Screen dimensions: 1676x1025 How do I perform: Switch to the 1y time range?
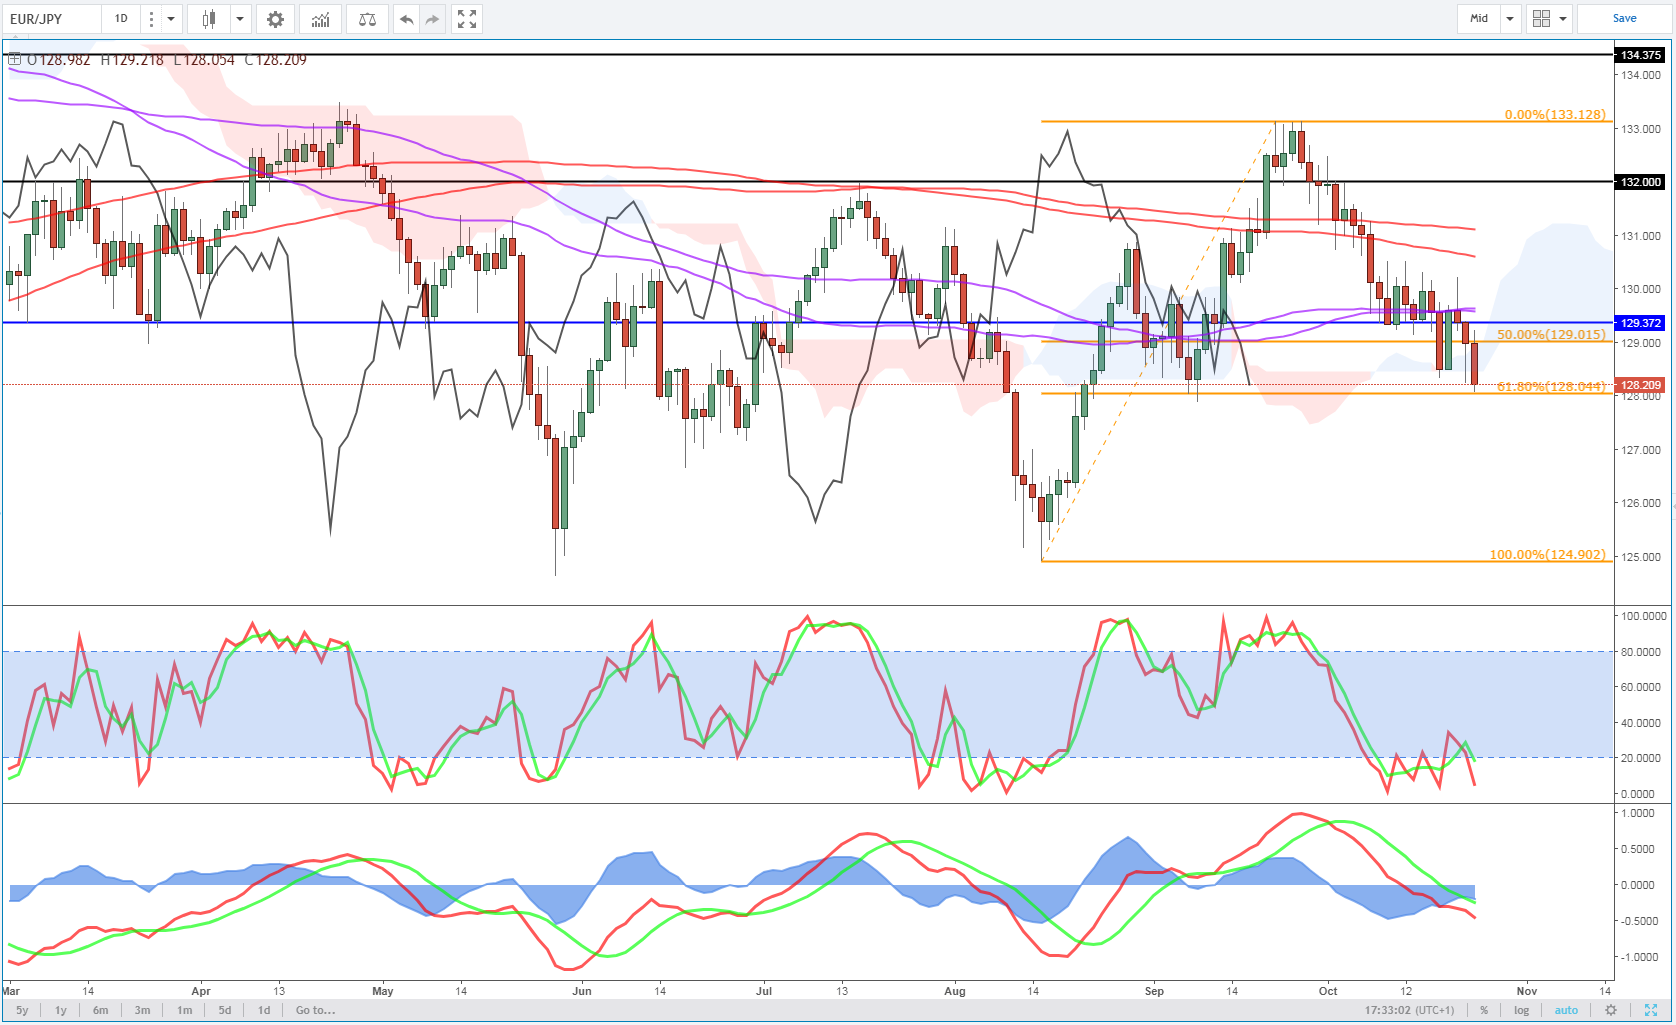tap(61, 1010)
